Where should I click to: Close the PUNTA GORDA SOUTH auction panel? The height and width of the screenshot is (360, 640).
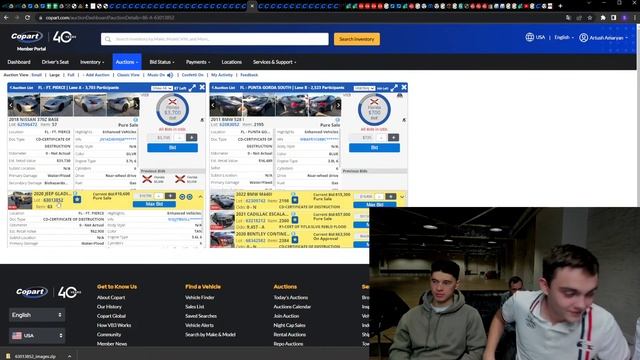pyautogui.click(x=404, y=87)
